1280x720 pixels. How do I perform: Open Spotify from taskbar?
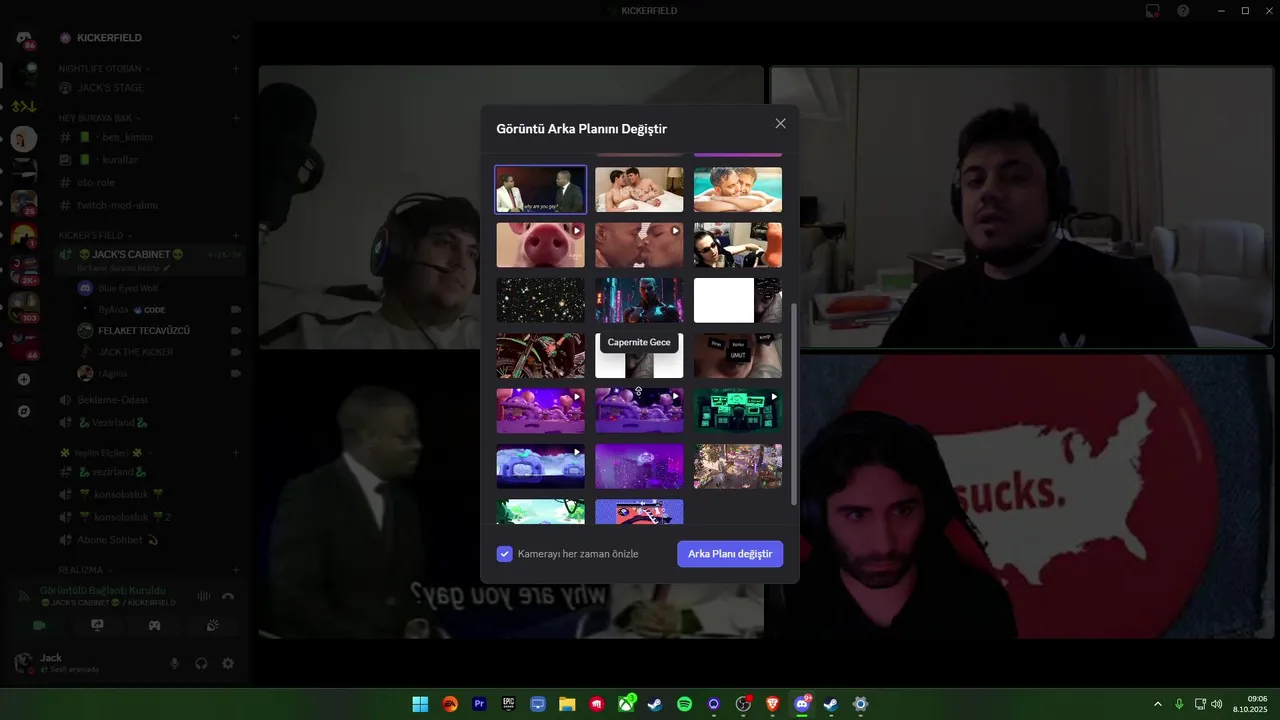tap(684, 704)
